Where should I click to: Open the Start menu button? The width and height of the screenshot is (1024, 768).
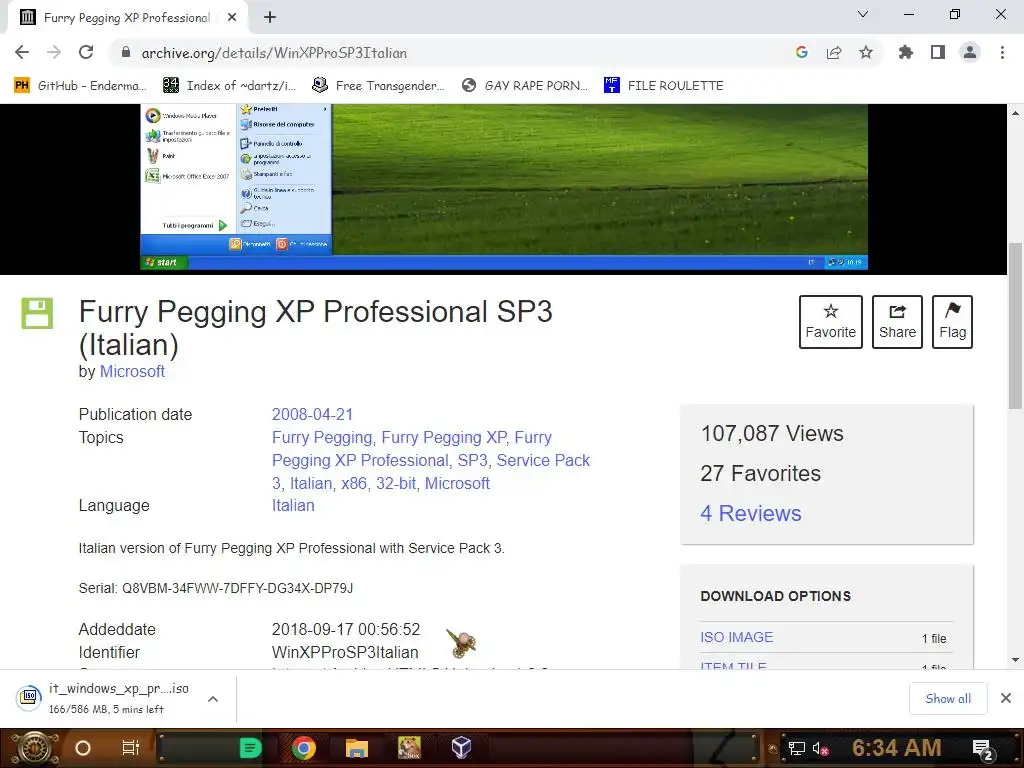(34, 748)
